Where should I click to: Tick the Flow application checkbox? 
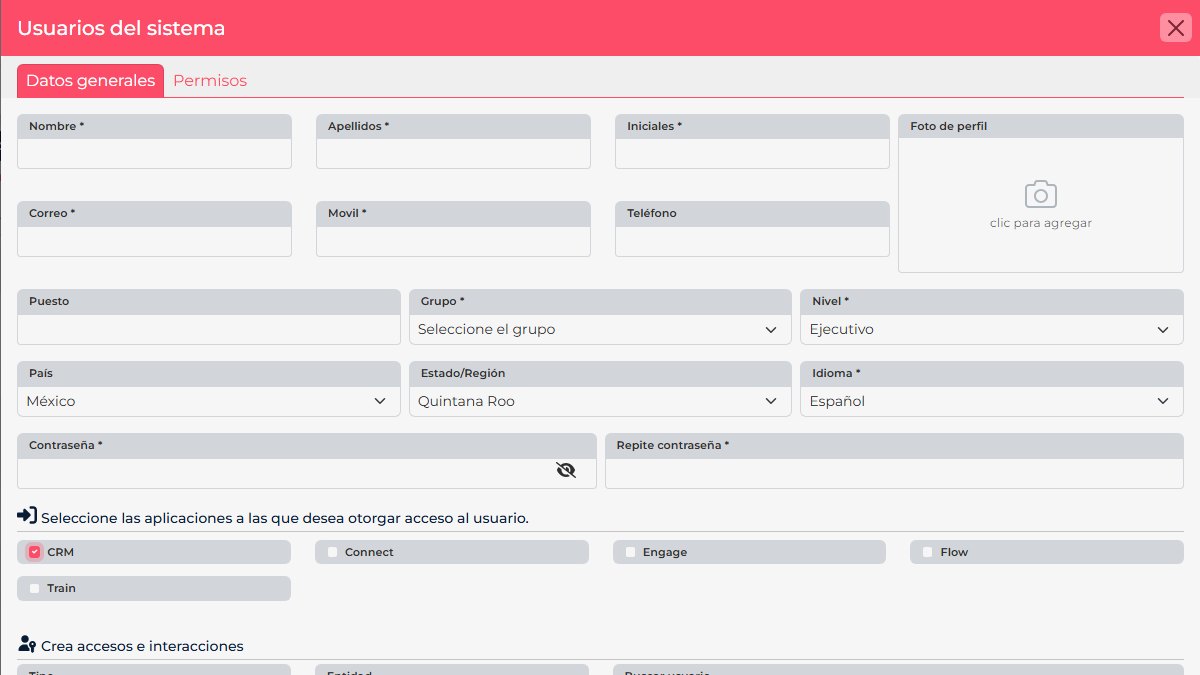928,552
